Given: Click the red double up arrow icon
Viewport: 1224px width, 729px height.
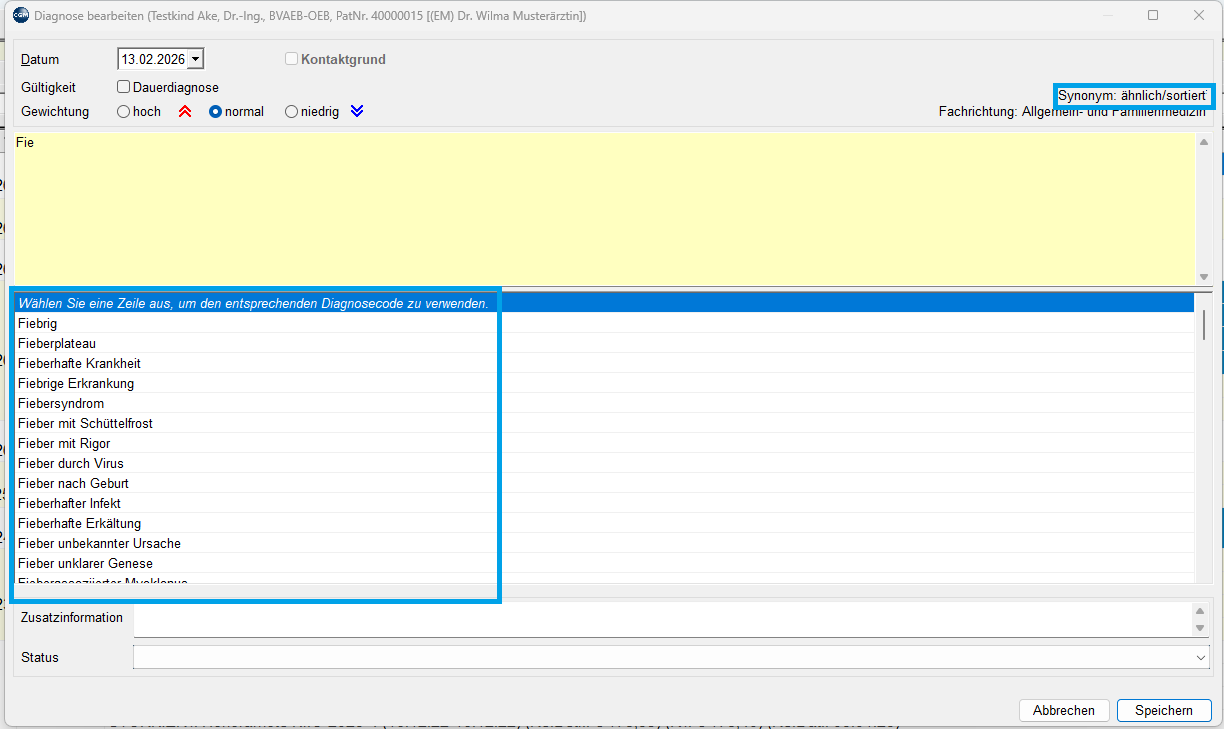Looking at the screenshot, I should (184, 112).
